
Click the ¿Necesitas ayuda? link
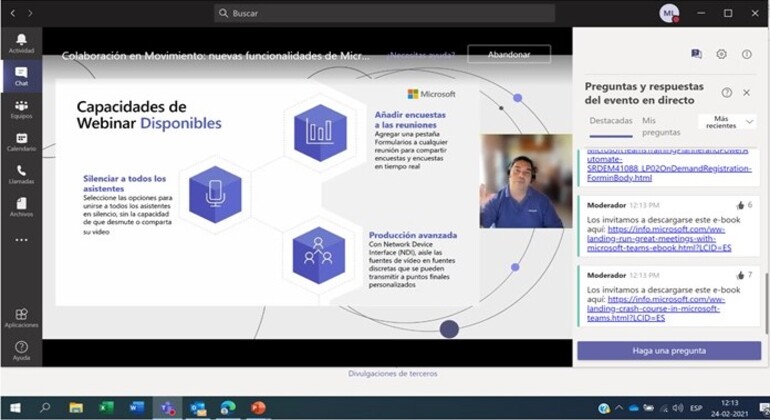tap(420, 54)
